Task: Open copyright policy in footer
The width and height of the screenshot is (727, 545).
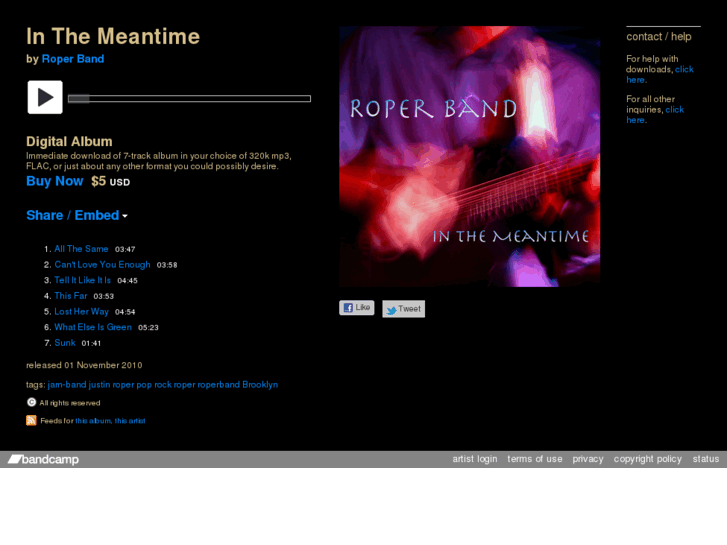Action: pos(648,459)
